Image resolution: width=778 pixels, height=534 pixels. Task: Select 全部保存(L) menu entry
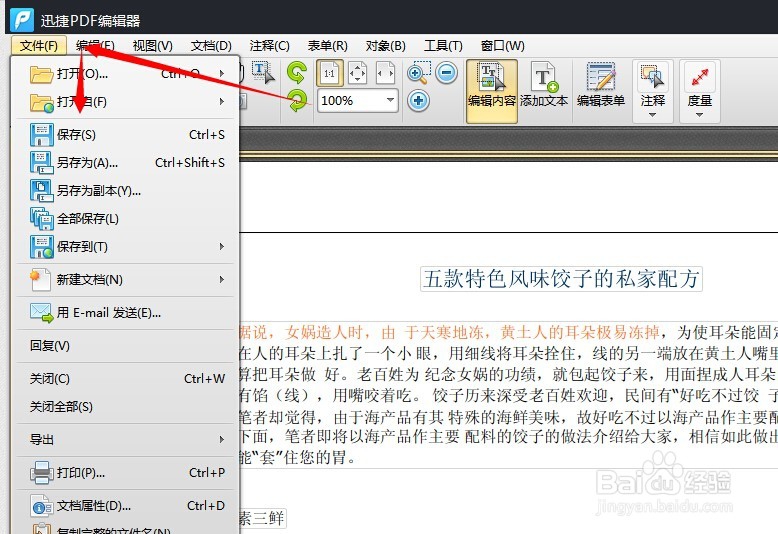[125, 218]
